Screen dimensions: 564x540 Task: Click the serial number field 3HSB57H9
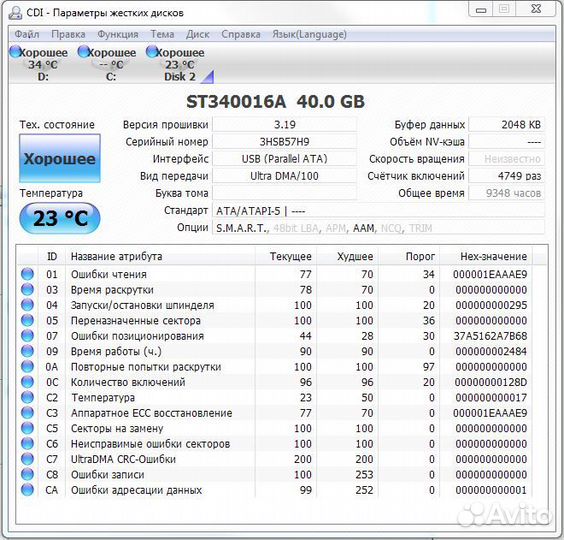285,142
